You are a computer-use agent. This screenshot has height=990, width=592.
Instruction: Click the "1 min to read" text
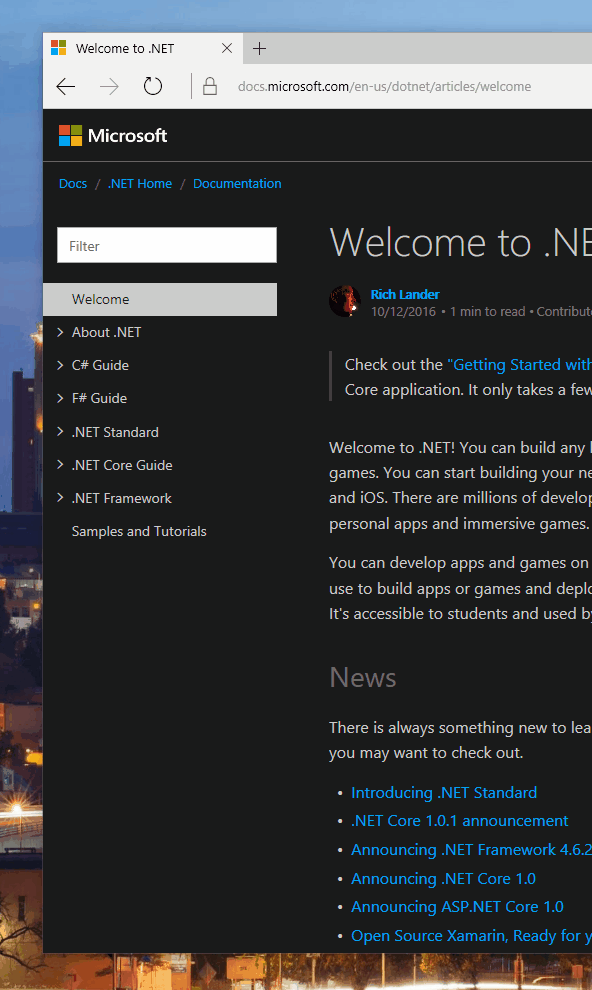(x=487, y=311)
